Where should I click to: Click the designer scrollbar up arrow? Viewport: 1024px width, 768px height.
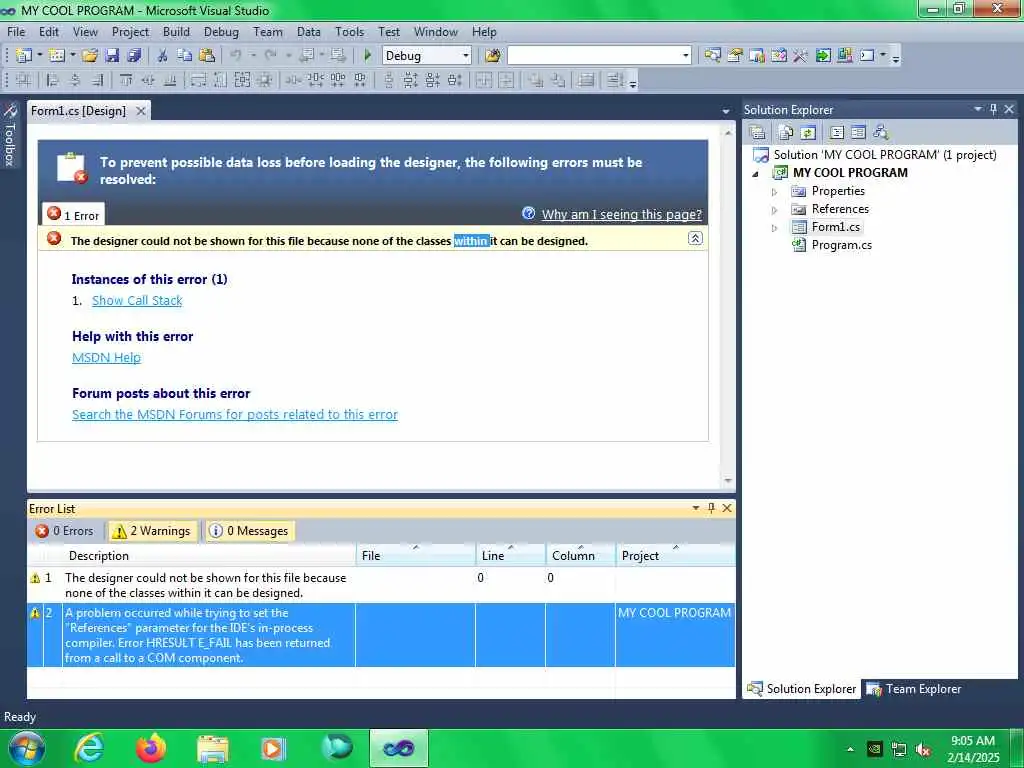pyautogui.click(x=728, y=133)
